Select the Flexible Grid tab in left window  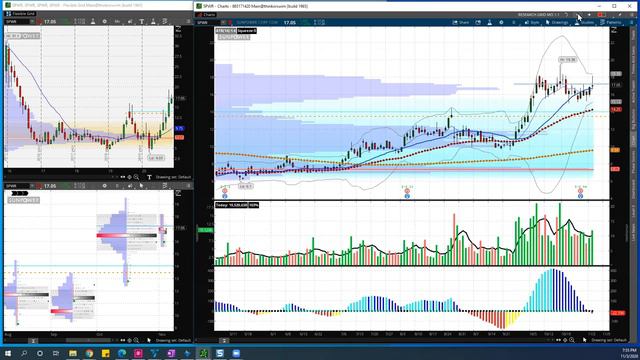click(x=20, y=13)
